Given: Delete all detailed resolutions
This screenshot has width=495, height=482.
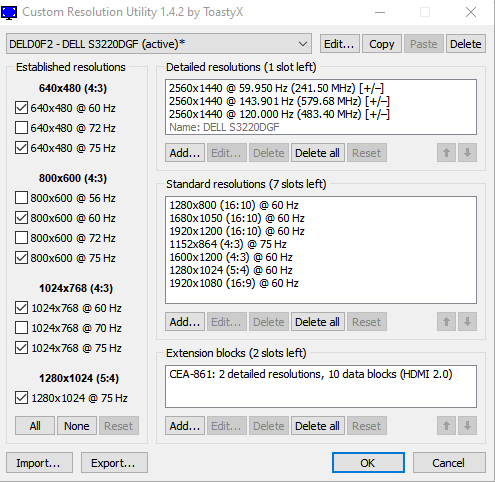Looking at the screenshot, I should pos(318,153).
